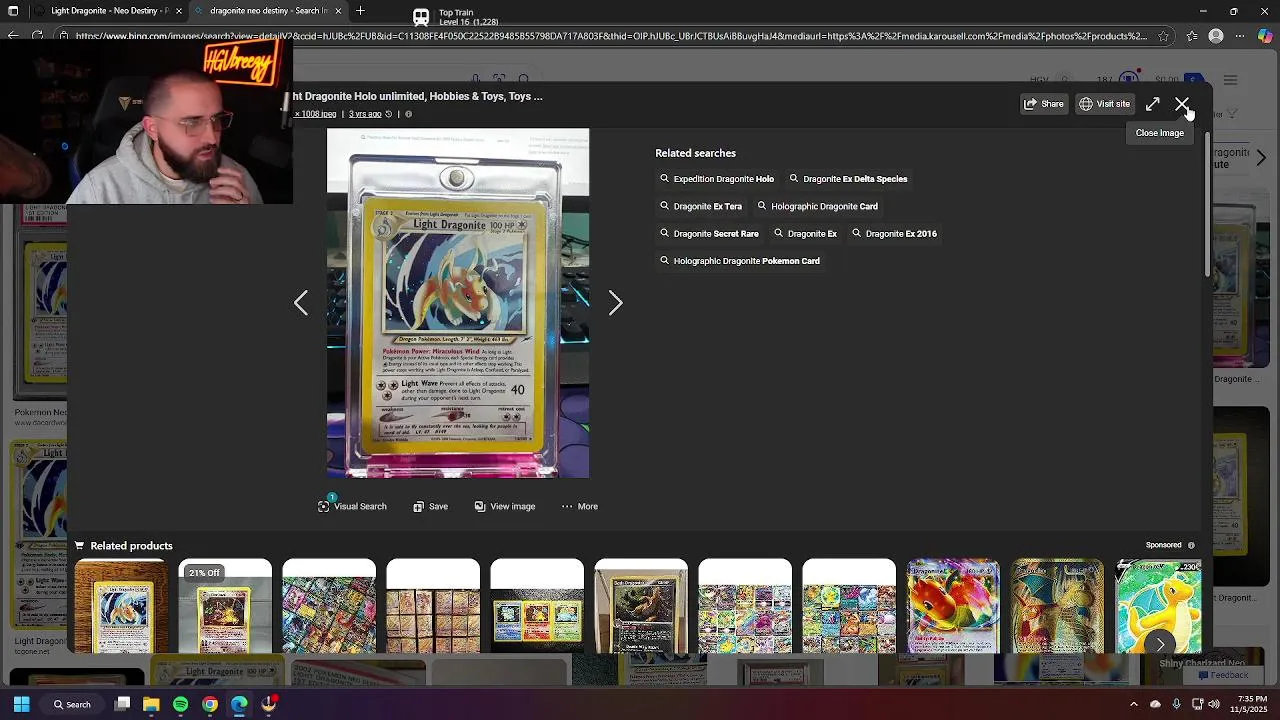The image size is (1280, 720).
Task: Expand the image to full view
Action: 1153,104
